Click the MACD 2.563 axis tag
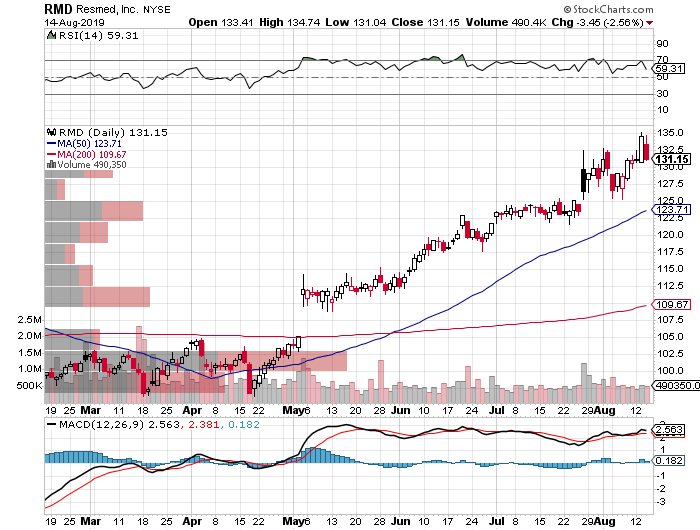Image resolution: width=700 pixels, height=530 pixels. tap(668, 430)
